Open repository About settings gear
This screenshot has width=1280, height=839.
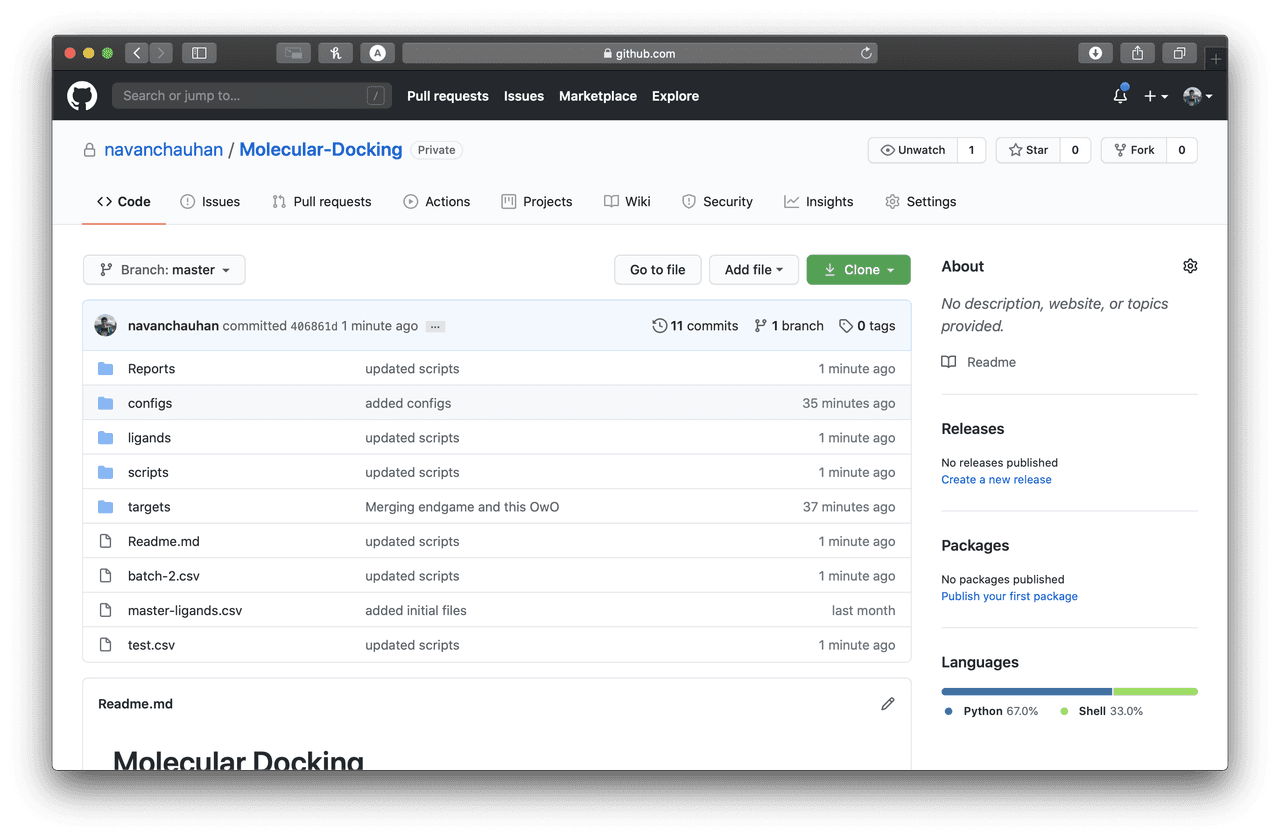pyautogui.click(x=1190, y=266)
